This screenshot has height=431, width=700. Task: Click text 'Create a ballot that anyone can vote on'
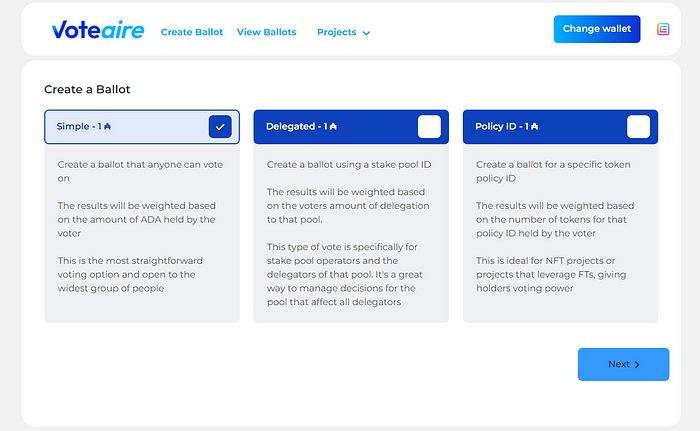coord(140,172)
